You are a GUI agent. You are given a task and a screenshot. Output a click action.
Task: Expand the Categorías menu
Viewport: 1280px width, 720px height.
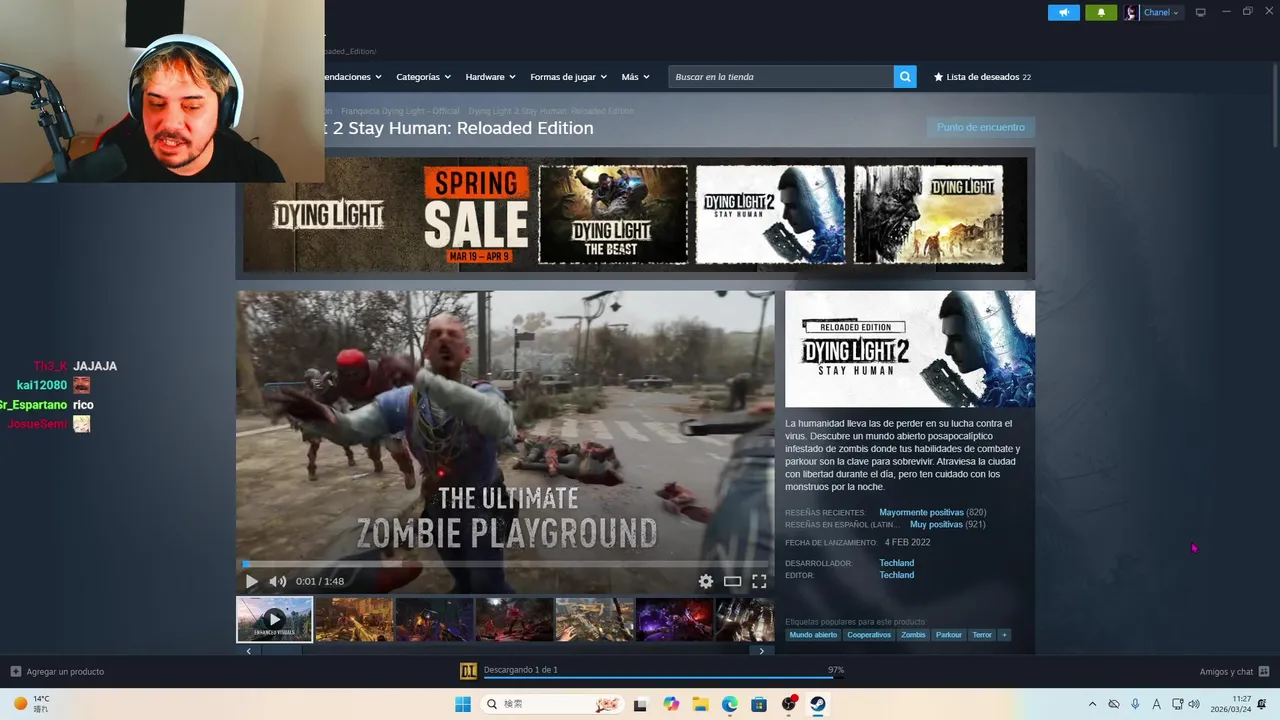click(x=423, y=77)
